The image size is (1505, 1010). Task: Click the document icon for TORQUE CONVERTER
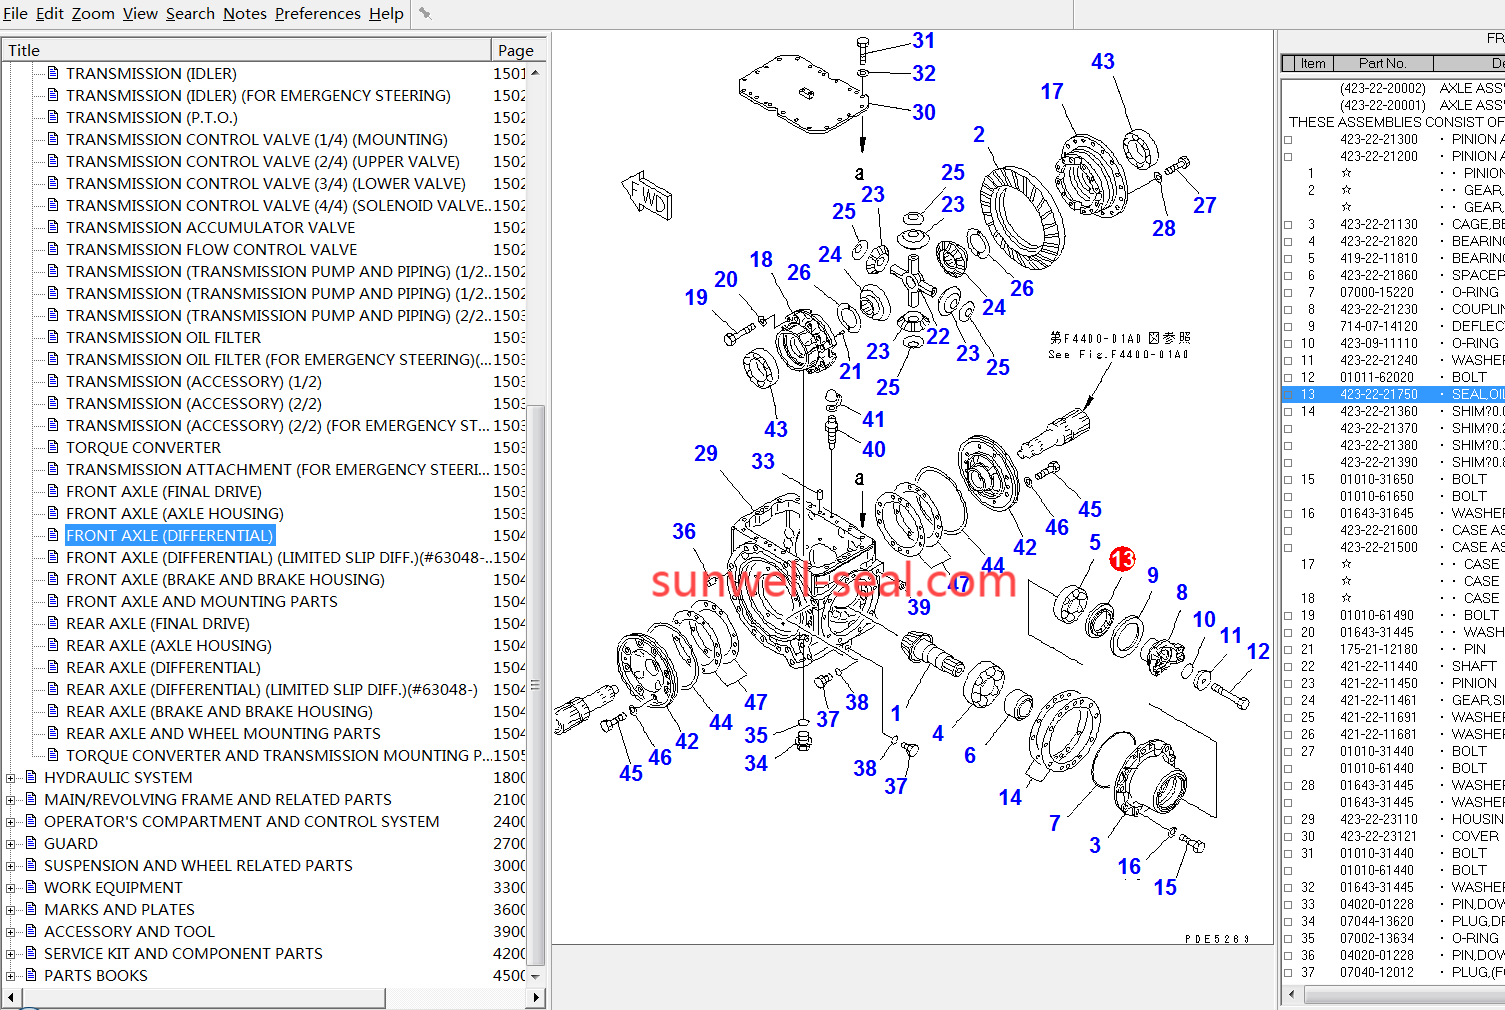point(53,448)
